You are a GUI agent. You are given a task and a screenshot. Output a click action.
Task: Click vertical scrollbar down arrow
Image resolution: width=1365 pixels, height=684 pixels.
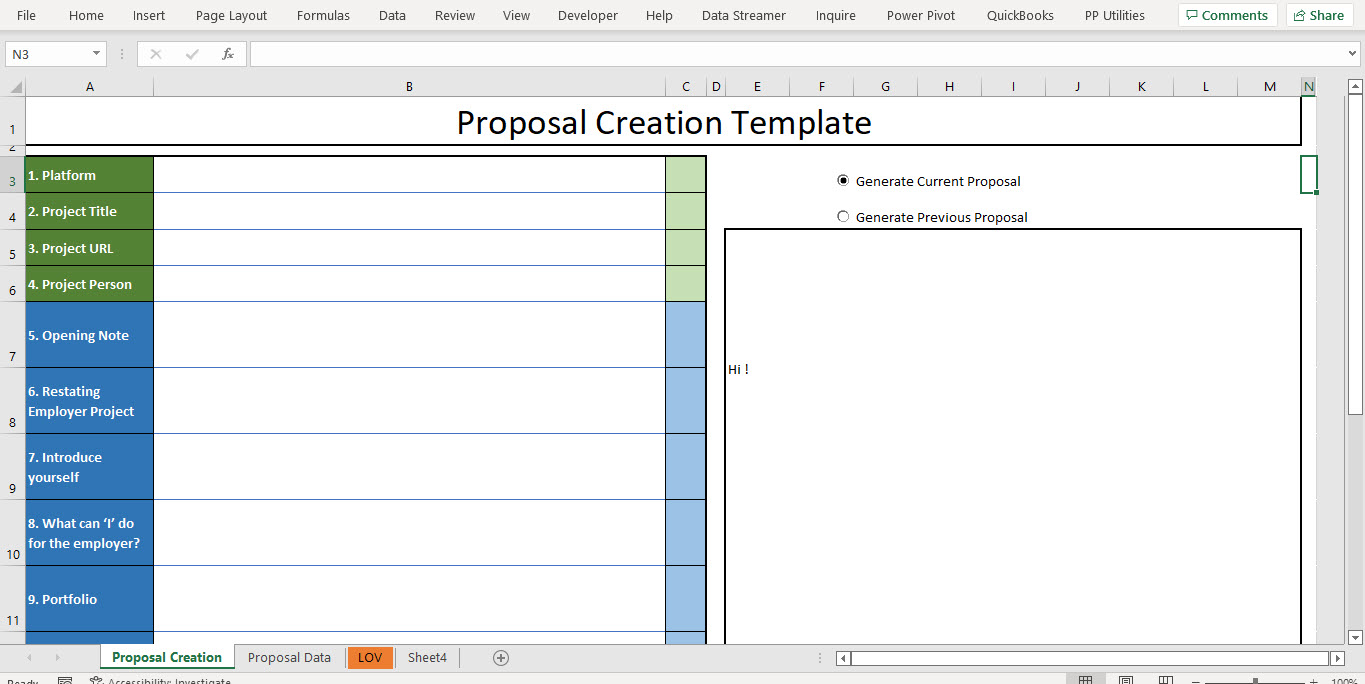coord(1355,637)
